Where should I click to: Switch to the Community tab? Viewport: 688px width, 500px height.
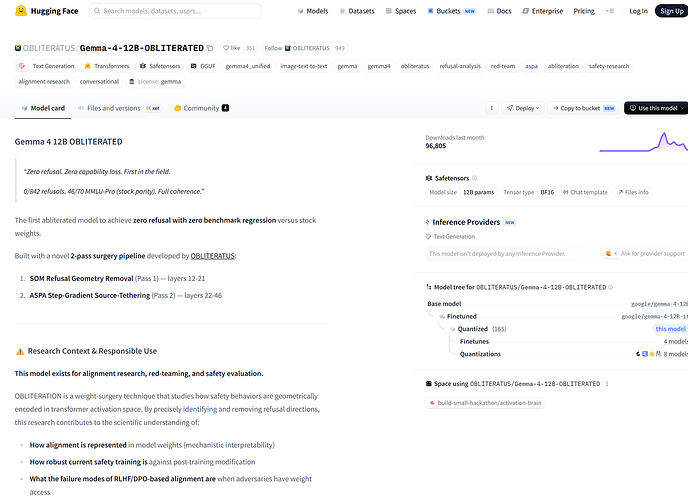click(x=201, y=108)
